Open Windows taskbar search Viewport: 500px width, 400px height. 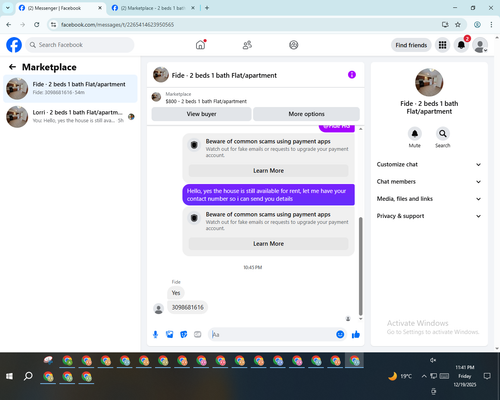tap(28, 376)
